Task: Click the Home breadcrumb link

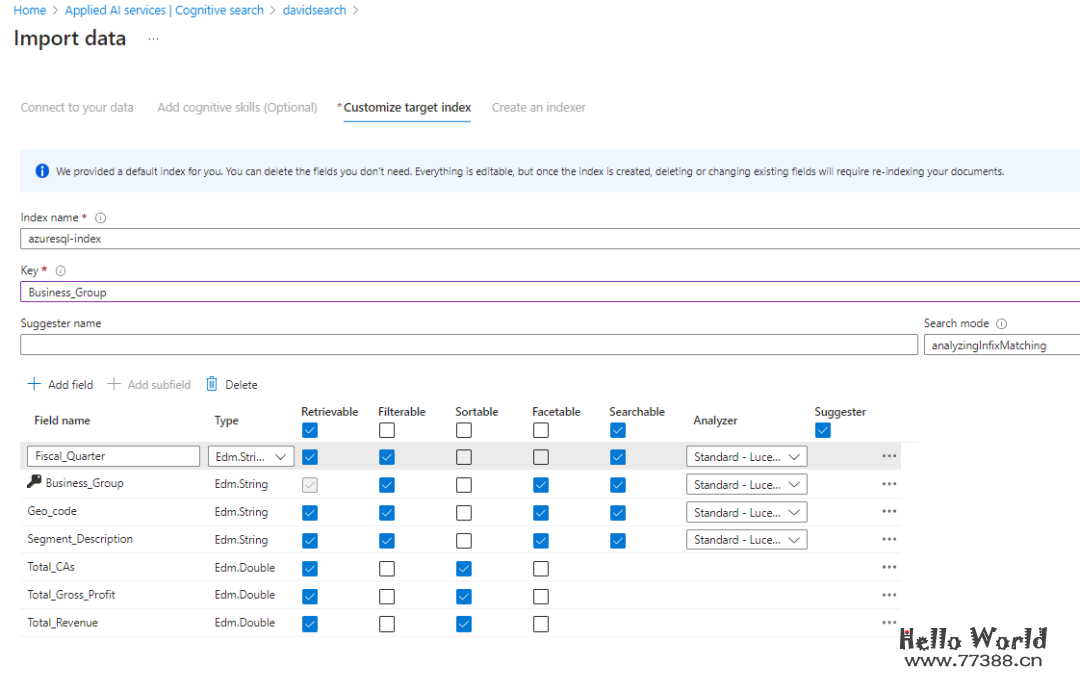Action: pos(29,10)
